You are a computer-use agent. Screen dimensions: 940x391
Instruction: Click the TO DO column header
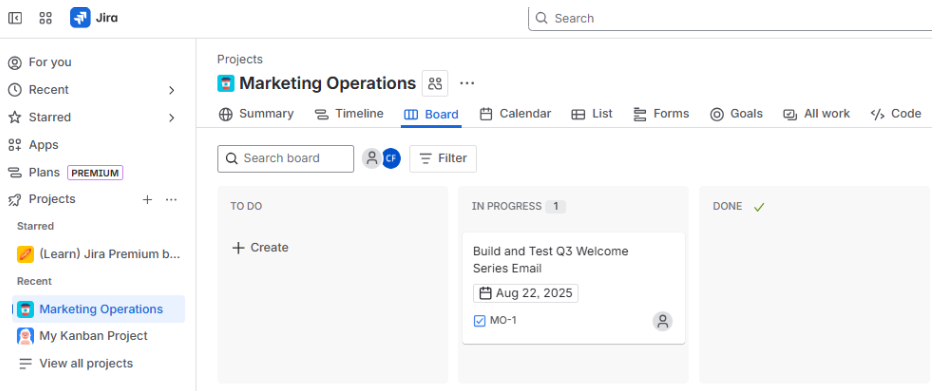(246, 206)
